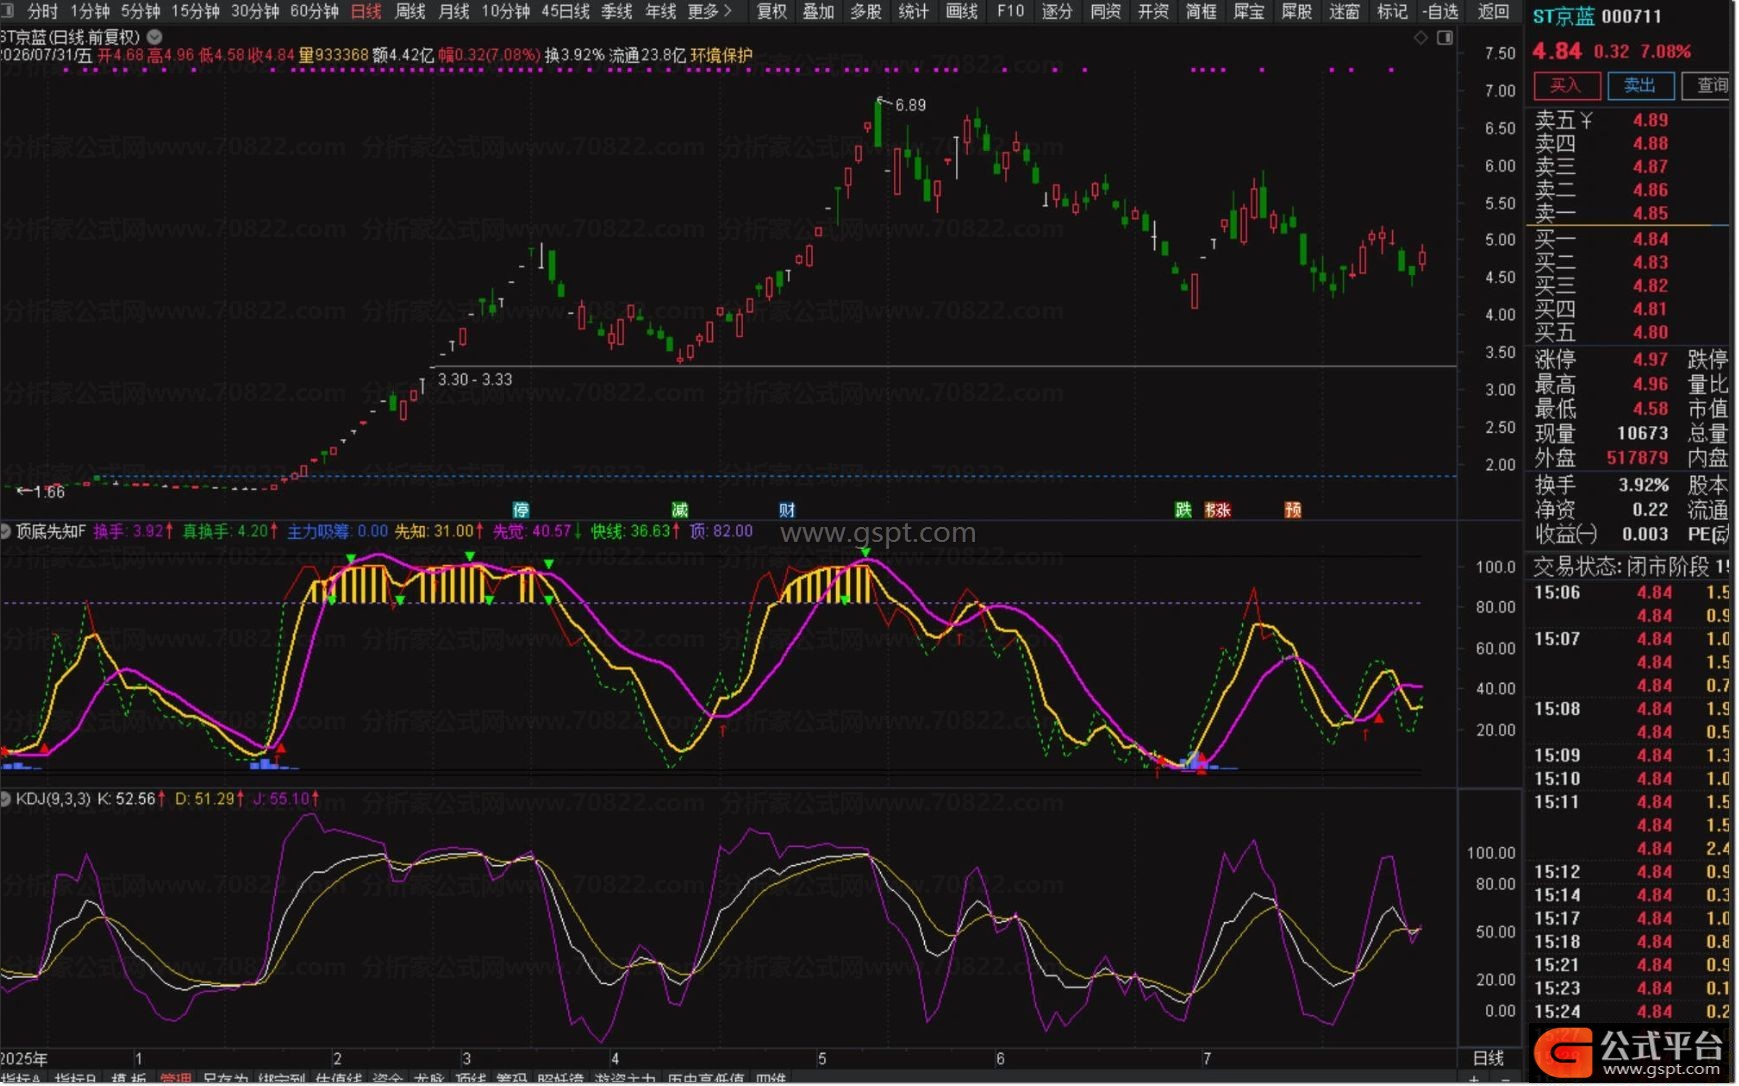The image size is (1739, 1086).
Task: Click the 15:06 trade tick row time
Action: [1557, 593]
